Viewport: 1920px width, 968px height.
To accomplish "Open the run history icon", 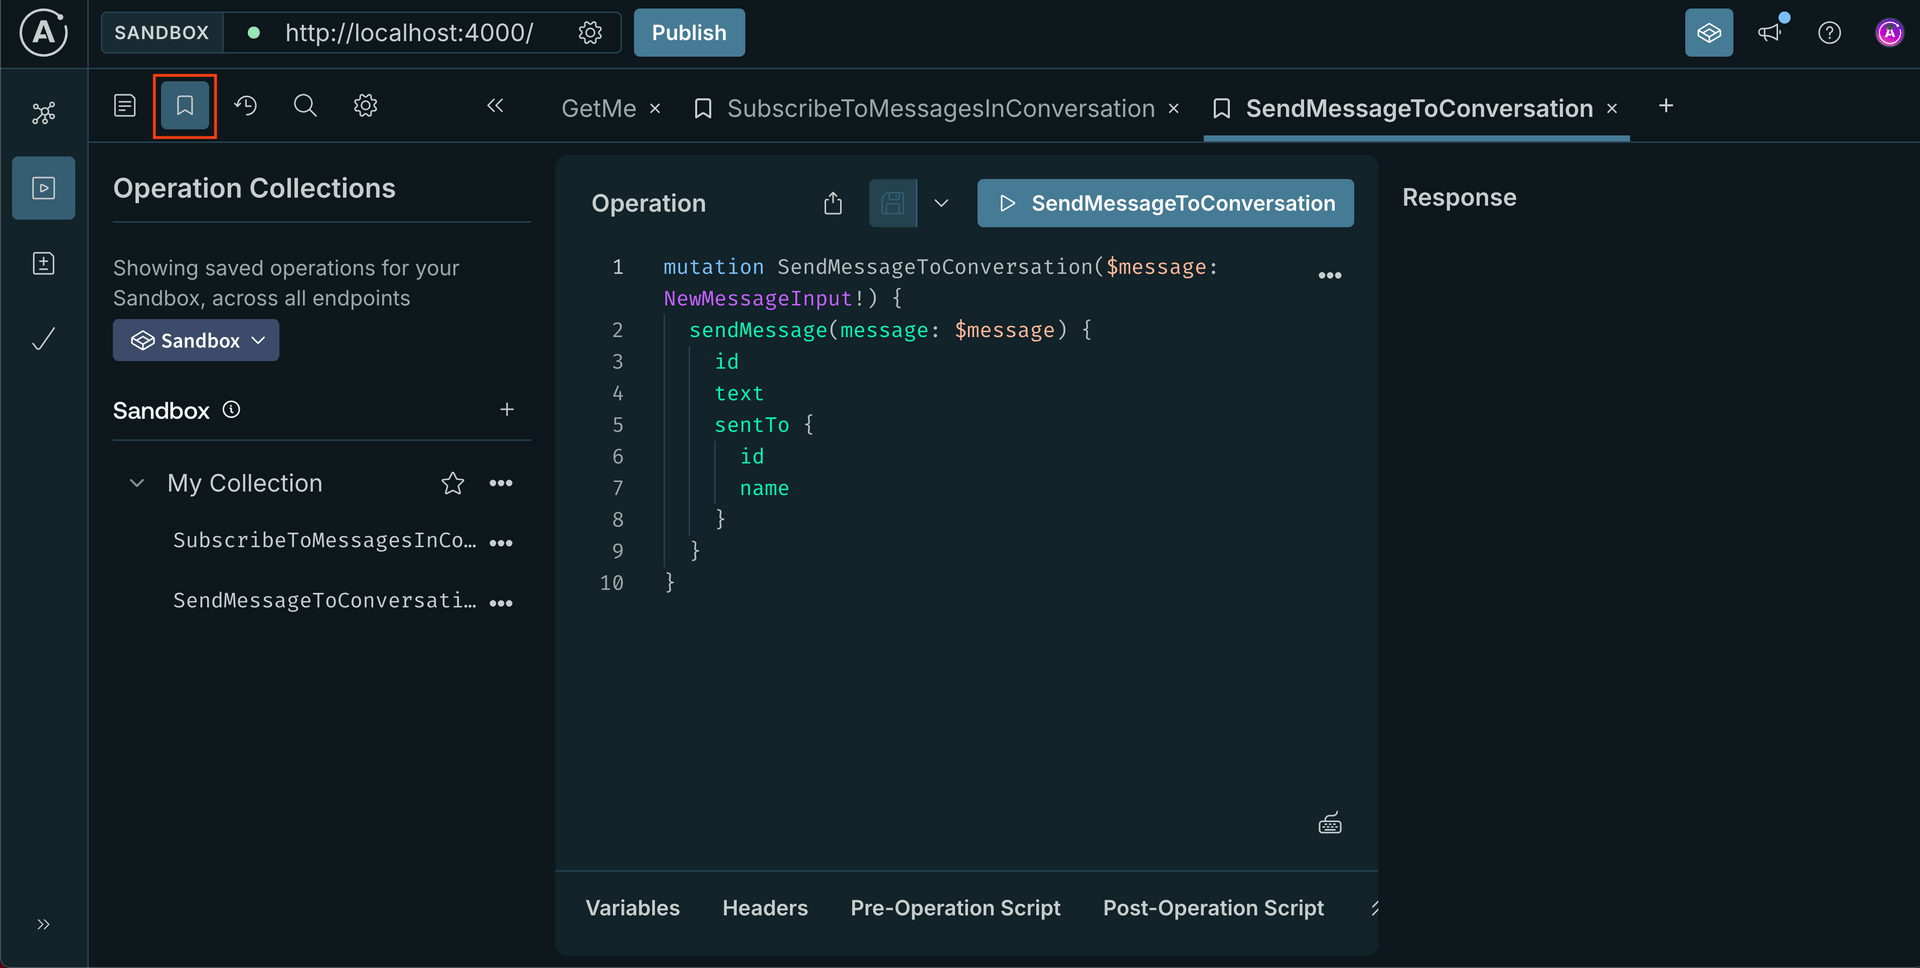I will pyautogui.click(x=246, y=105).
